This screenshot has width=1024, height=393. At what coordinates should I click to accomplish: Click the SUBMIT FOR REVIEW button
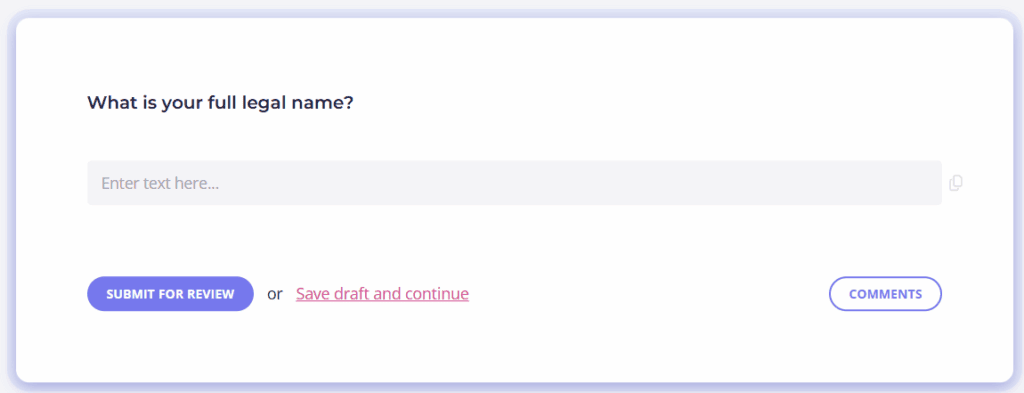[170, 294]
